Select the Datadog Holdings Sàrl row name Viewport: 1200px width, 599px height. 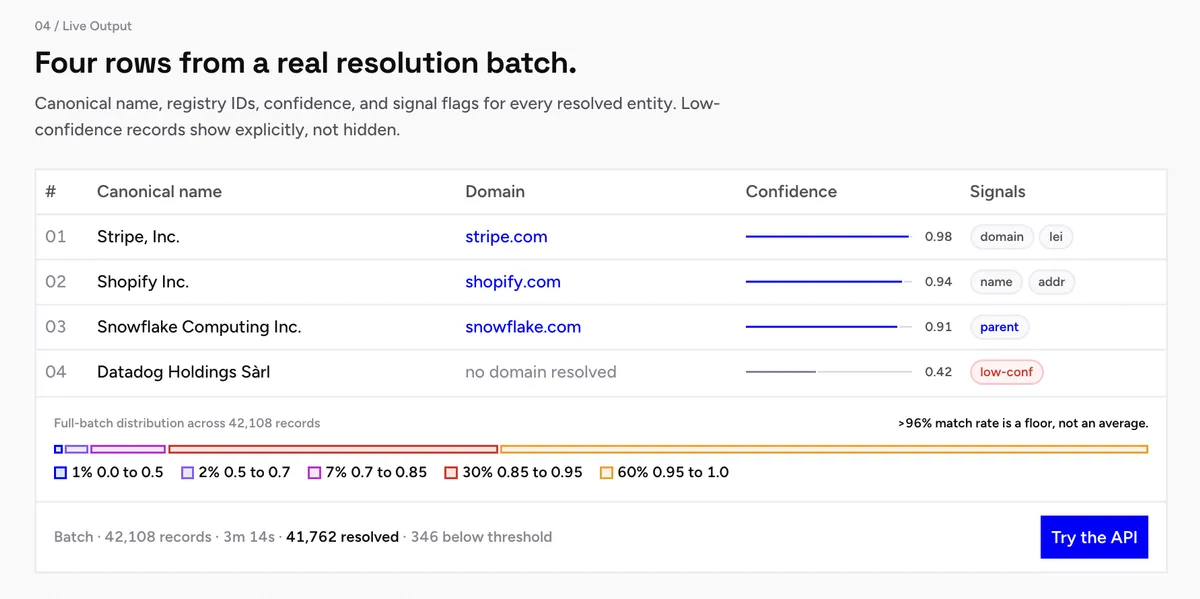pos(184,372)
